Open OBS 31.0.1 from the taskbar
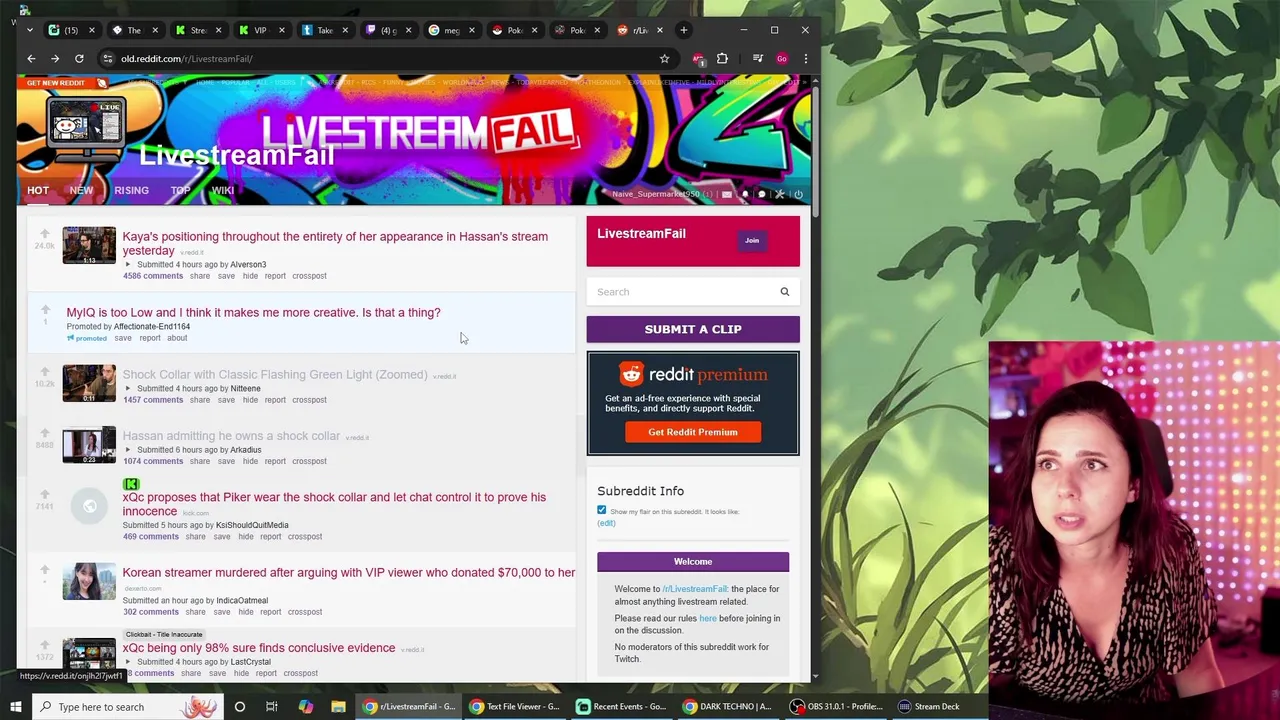 click(836, 707)
